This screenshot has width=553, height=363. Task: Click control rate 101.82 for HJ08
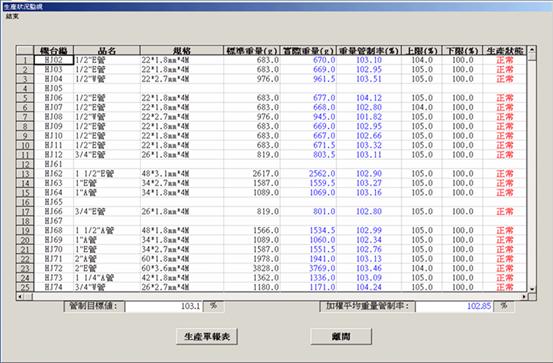tap(369, 117)
